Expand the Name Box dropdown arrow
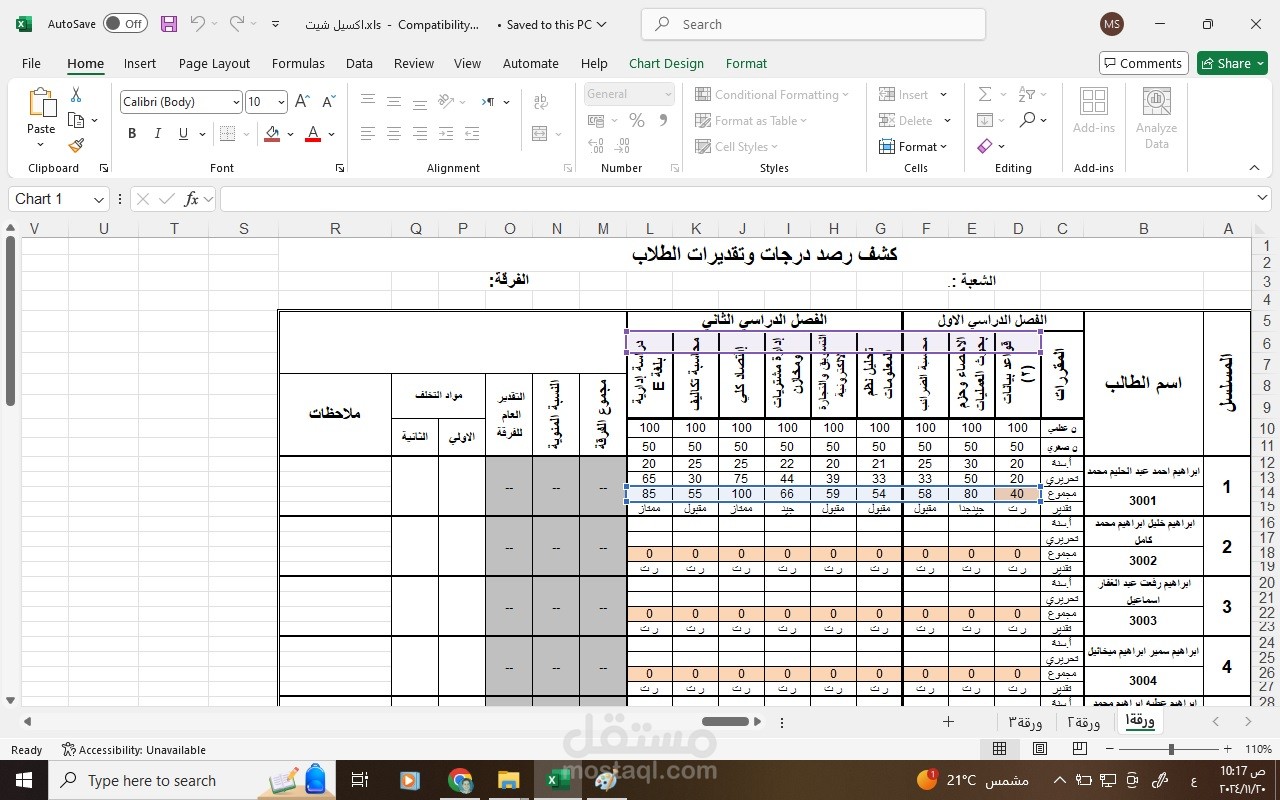Screen dimensions: 1280x800 tap(98, 199)
